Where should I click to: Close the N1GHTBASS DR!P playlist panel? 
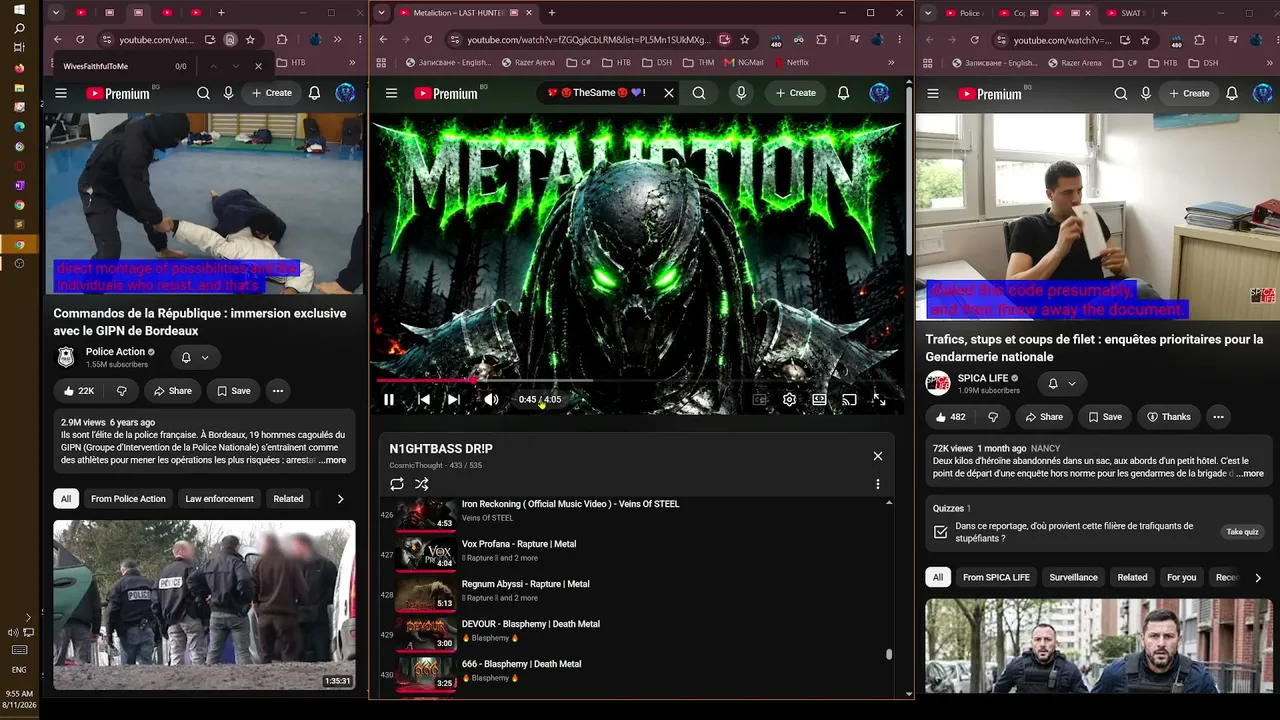(x=878, y=456)
